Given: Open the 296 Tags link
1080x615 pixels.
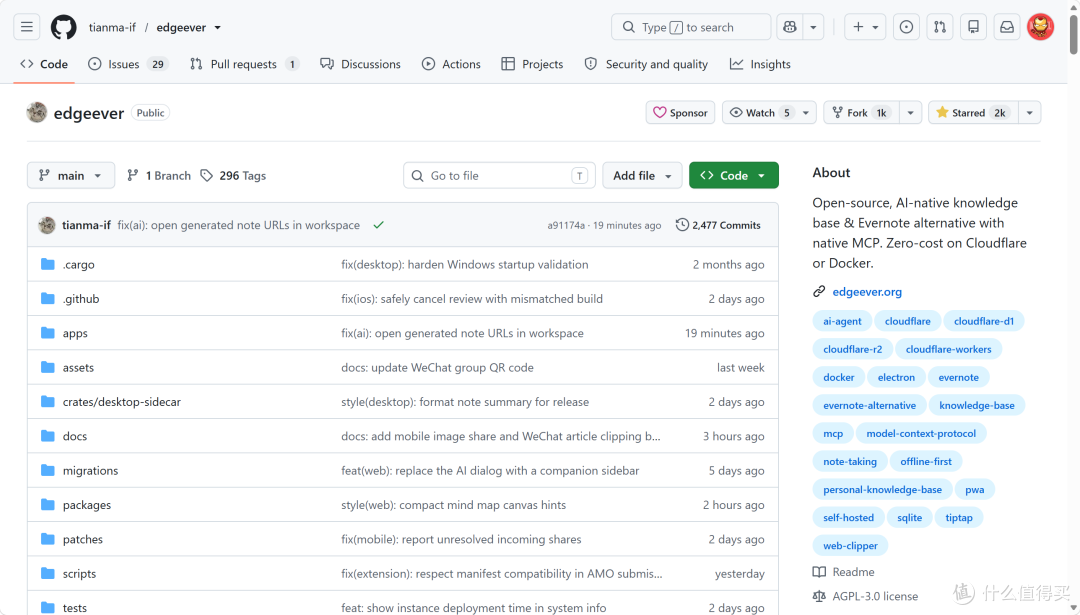Looking at the screenshot, I should [233, 176].
